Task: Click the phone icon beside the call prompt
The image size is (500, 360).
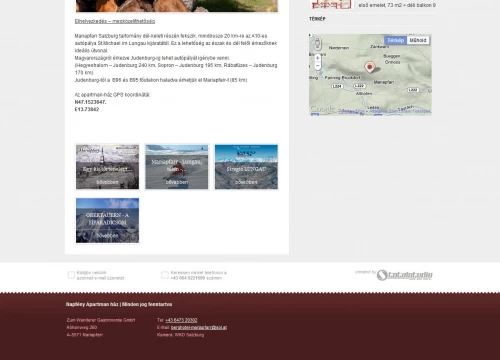Action: pos(165,275)
